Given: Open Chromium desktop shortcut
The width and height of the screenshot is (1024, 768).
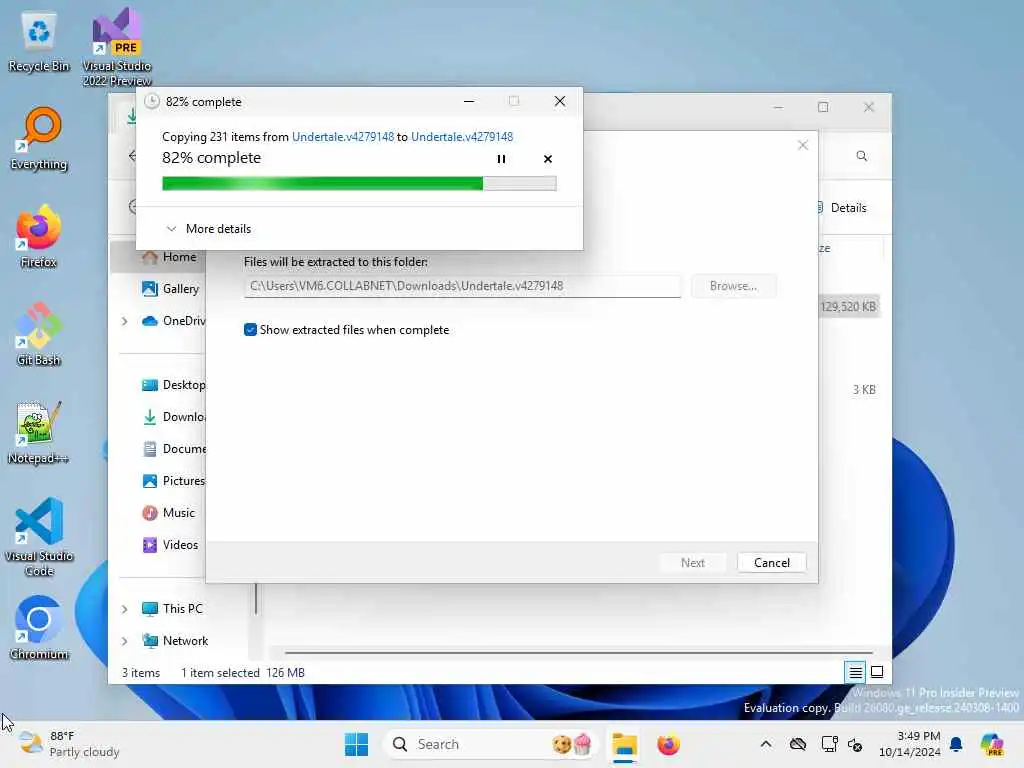Looking at the screenshot, I should pos(39,628).
